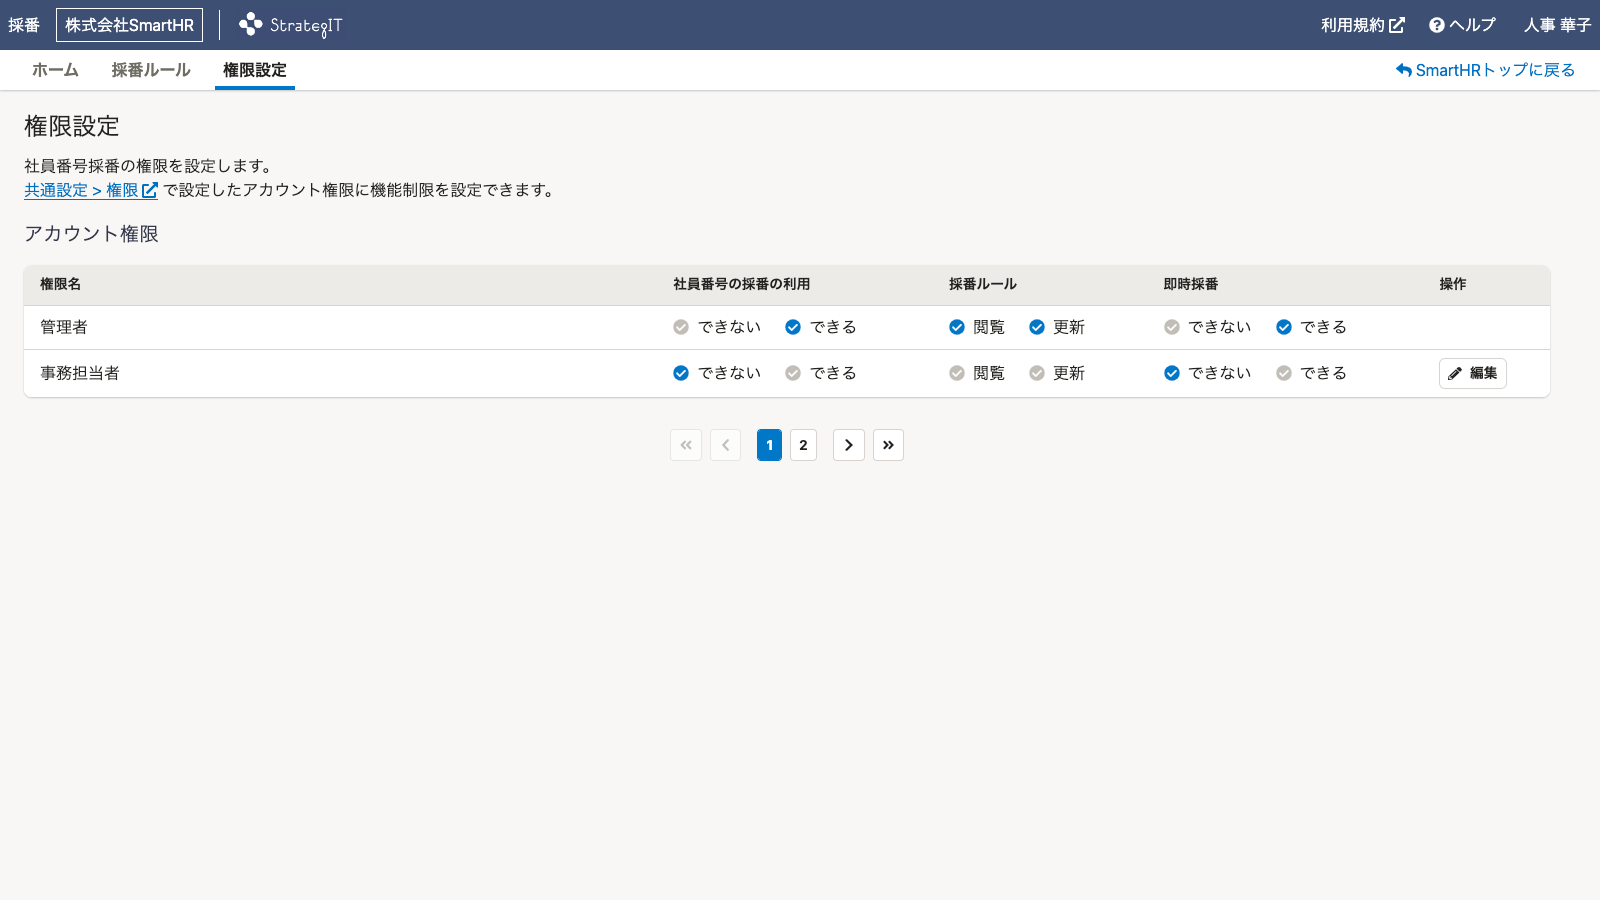Go to page 2 of the list
Viewport: 1600px width, 900px height.
(x=803, y=445)
